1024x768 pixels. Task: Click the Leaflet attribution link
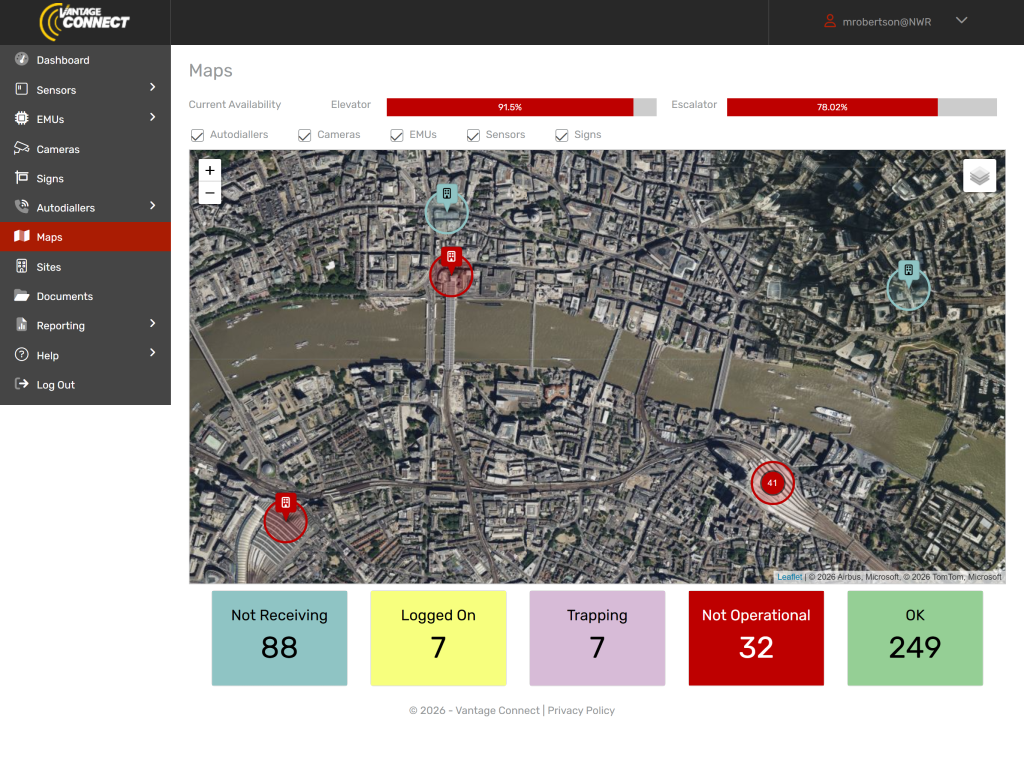(789, 577)
